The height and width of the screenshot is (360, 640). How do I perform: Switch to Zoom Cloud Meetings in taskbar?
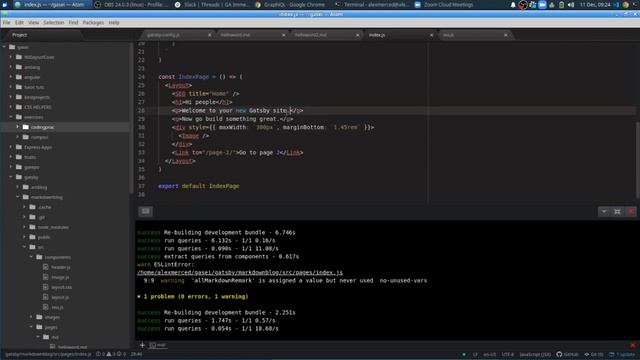pos(444,5)
